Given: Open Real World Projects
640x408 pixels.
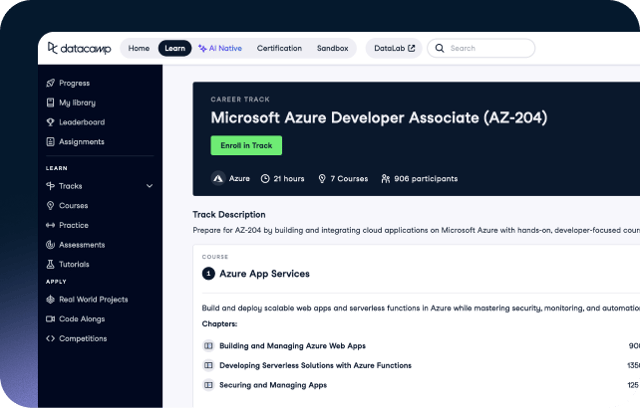Looking at the screenshot, I should point(93,299).
